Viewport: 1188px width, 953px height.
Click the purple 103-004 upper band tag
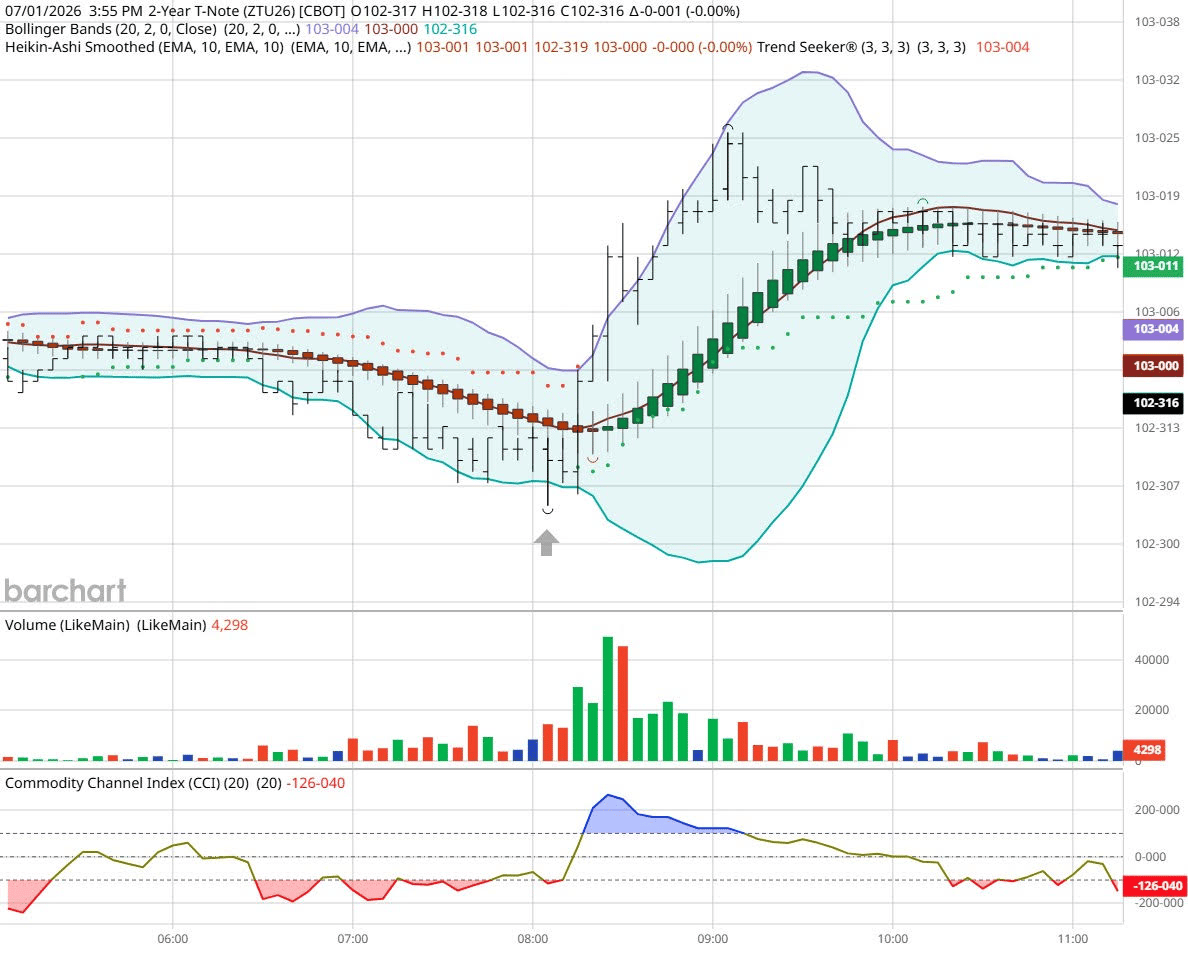pyautogui.click(x=1152, y=329)
